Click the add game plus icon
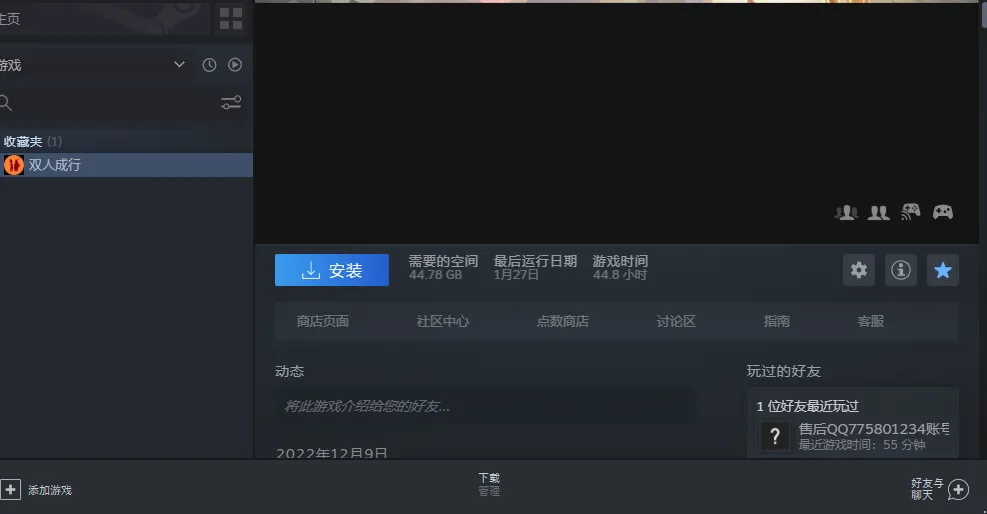The image size is (987, 514). pyautogui.click(x=11, y=489)
